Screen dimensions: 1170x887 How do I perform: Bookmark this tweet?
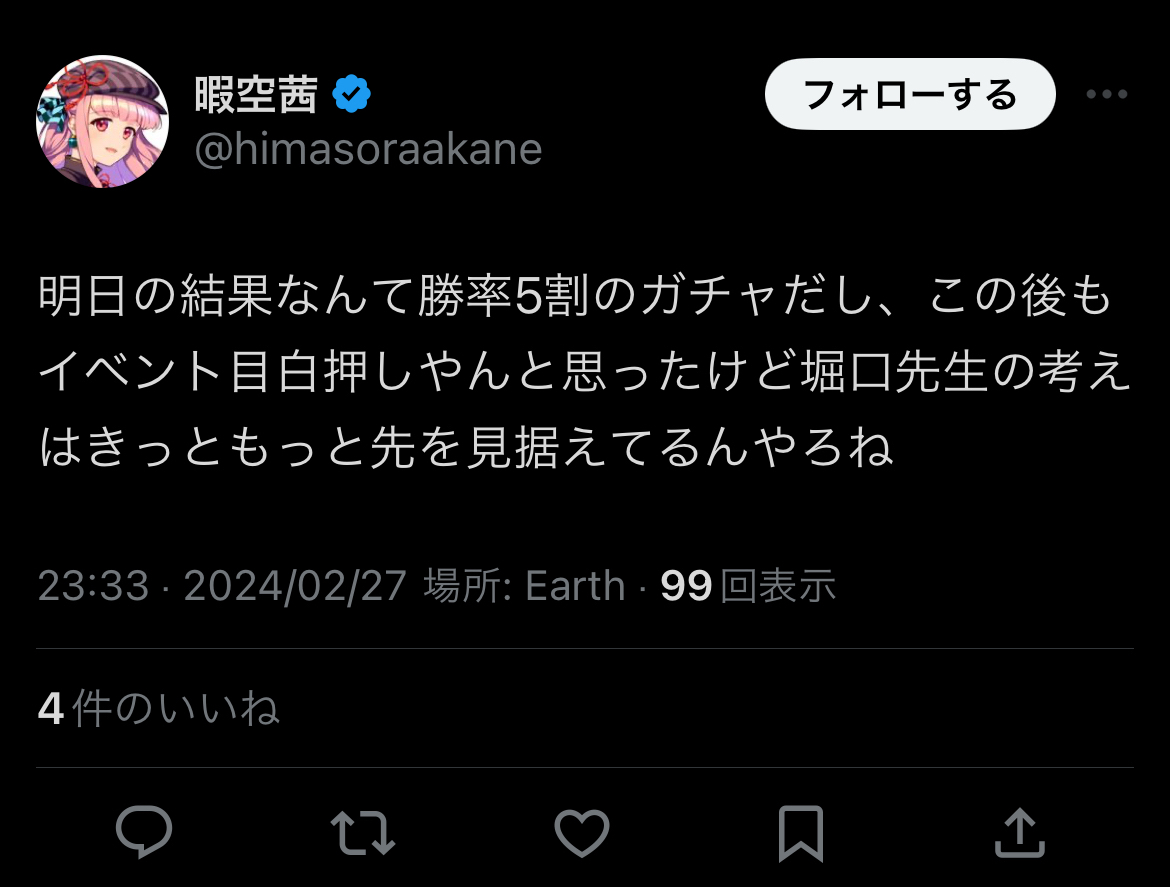click(800, 832)
